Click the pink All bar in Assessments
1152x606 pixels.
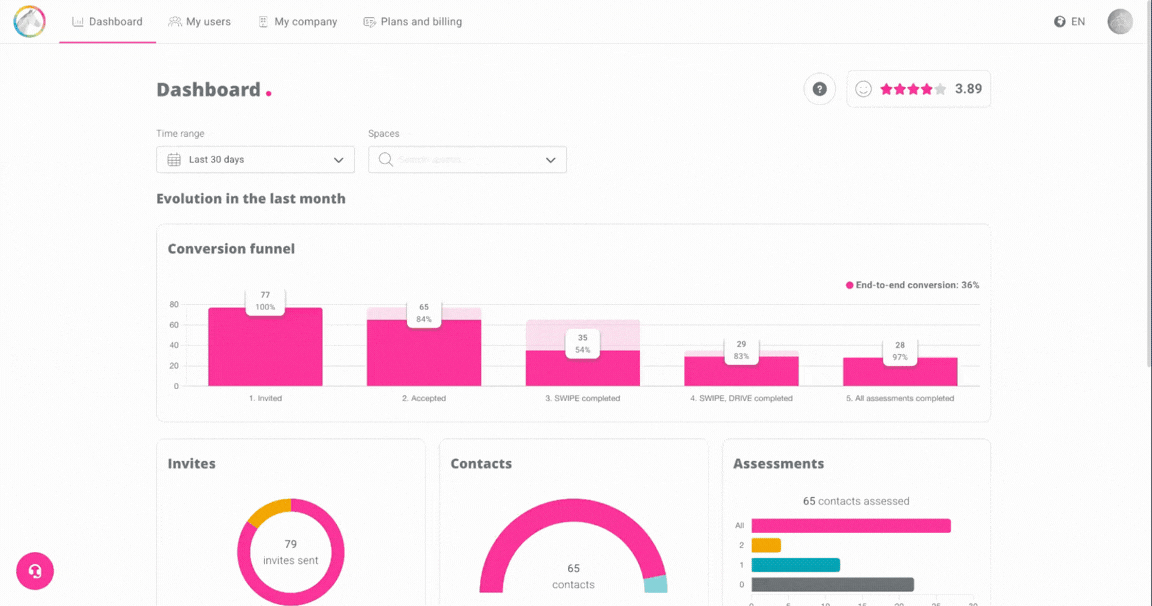(x=850, y=526)
